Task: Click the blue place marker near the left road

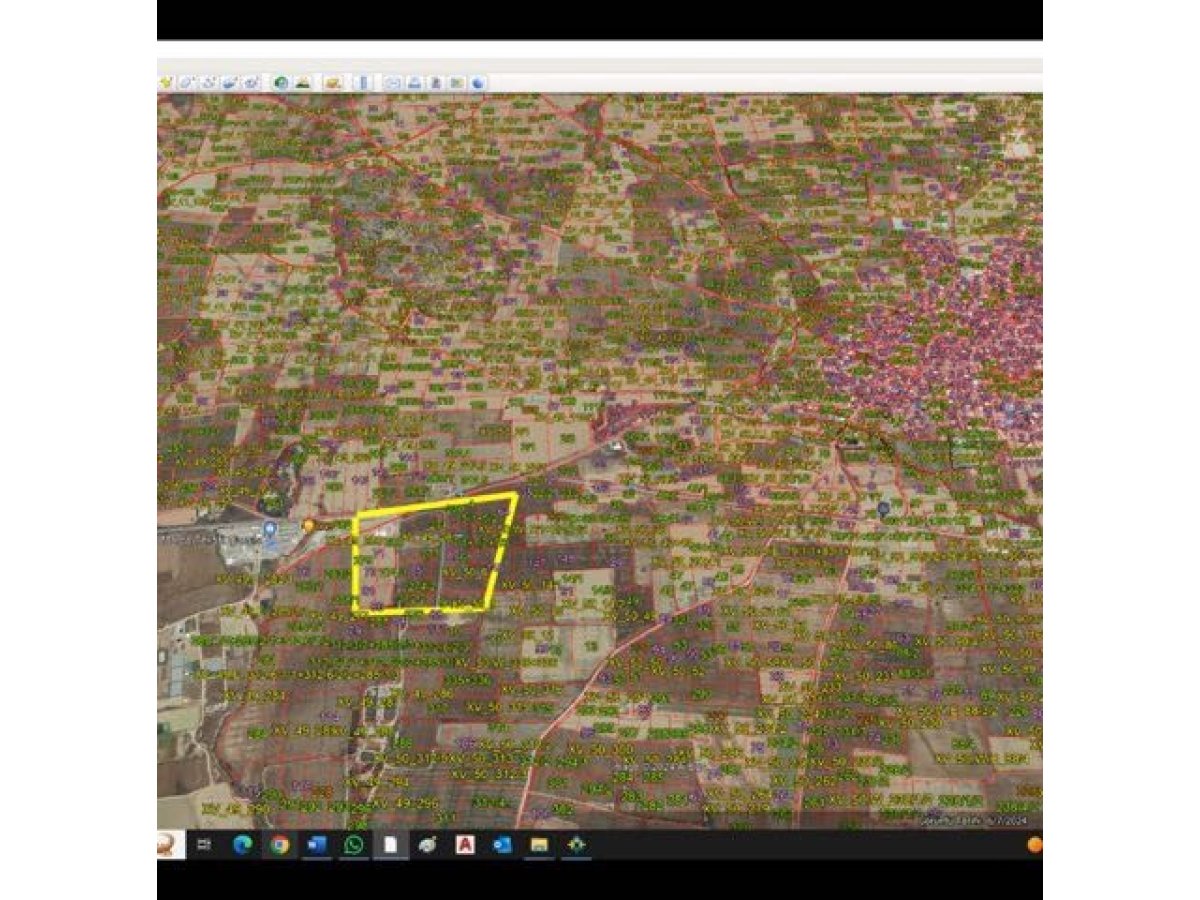Action: point(270,528)
